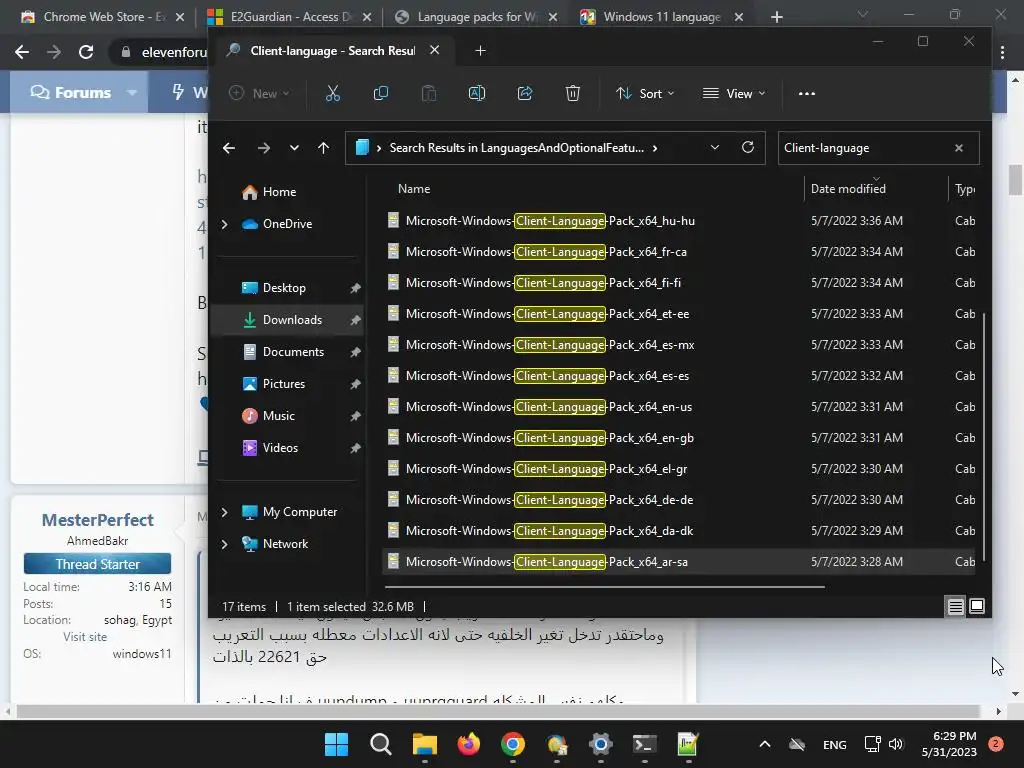
Task: Click volume speaker icon in system tray
Action: [x=896, y=744]
